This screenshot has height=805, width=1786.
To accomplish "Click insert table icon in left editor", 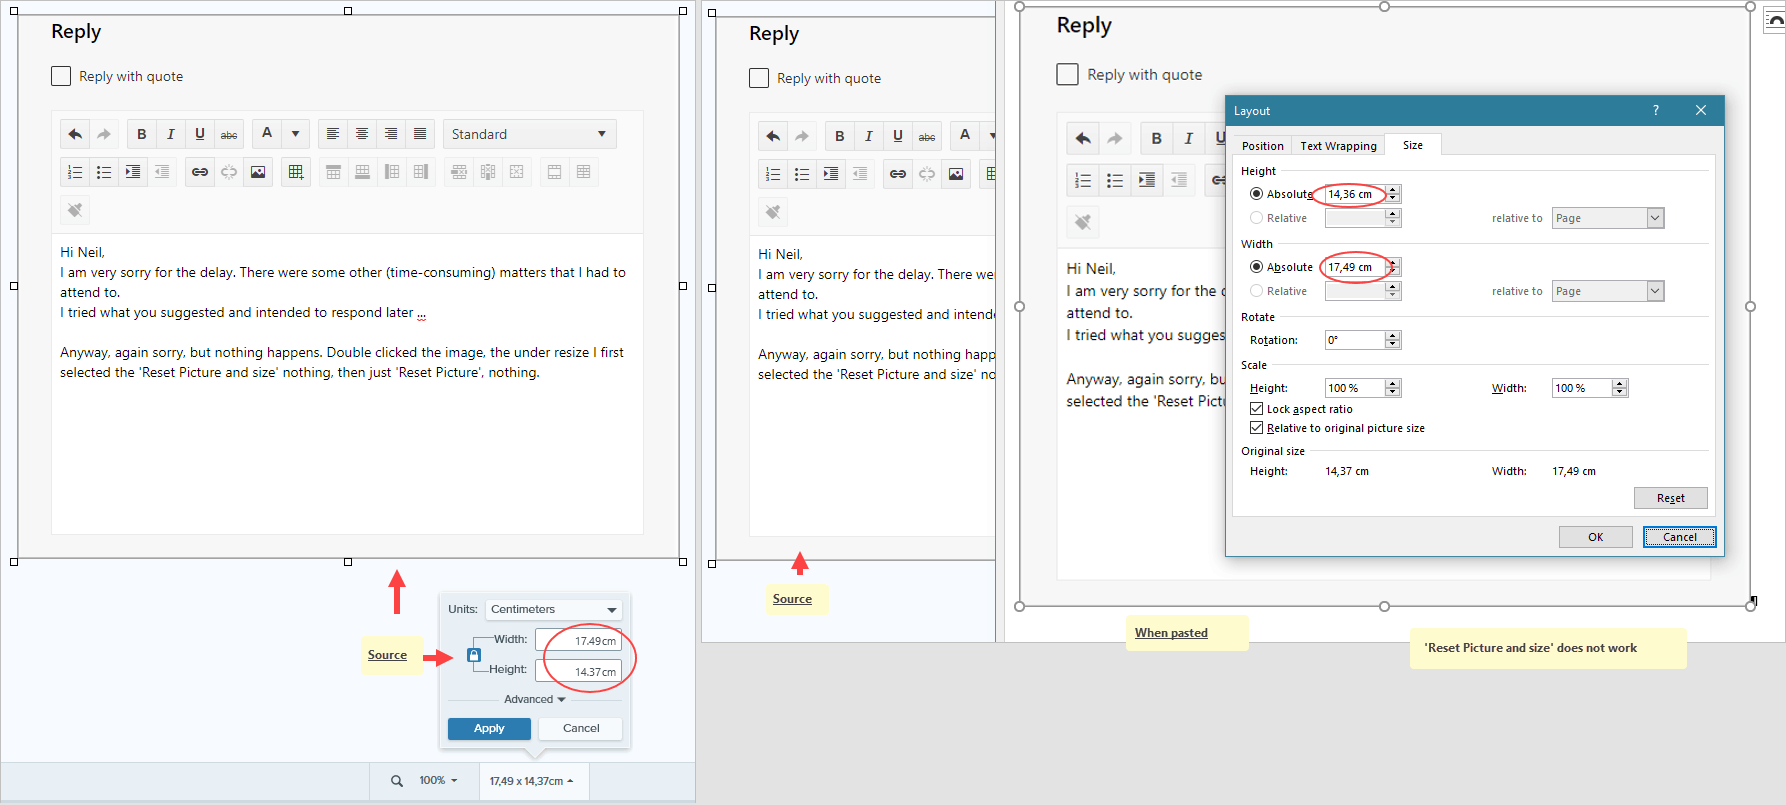I will click(296, 172).
